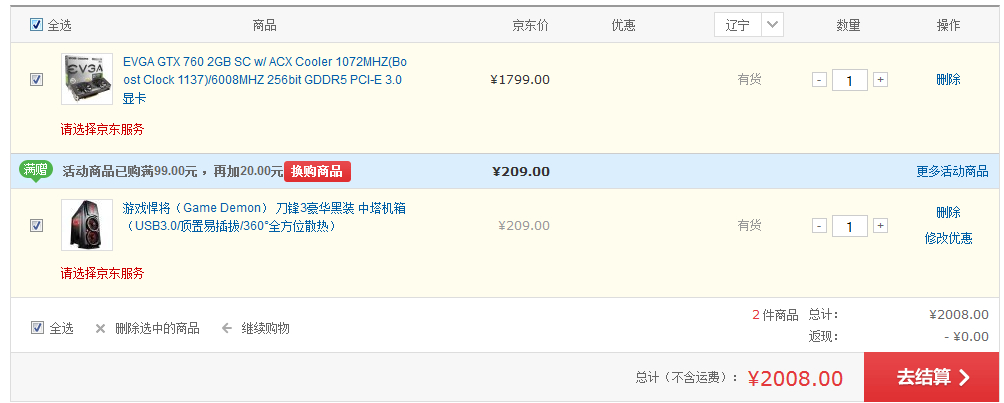Open the Game Demon case thumbnail
Screen dimensions: 1004x403
point(87,225)
